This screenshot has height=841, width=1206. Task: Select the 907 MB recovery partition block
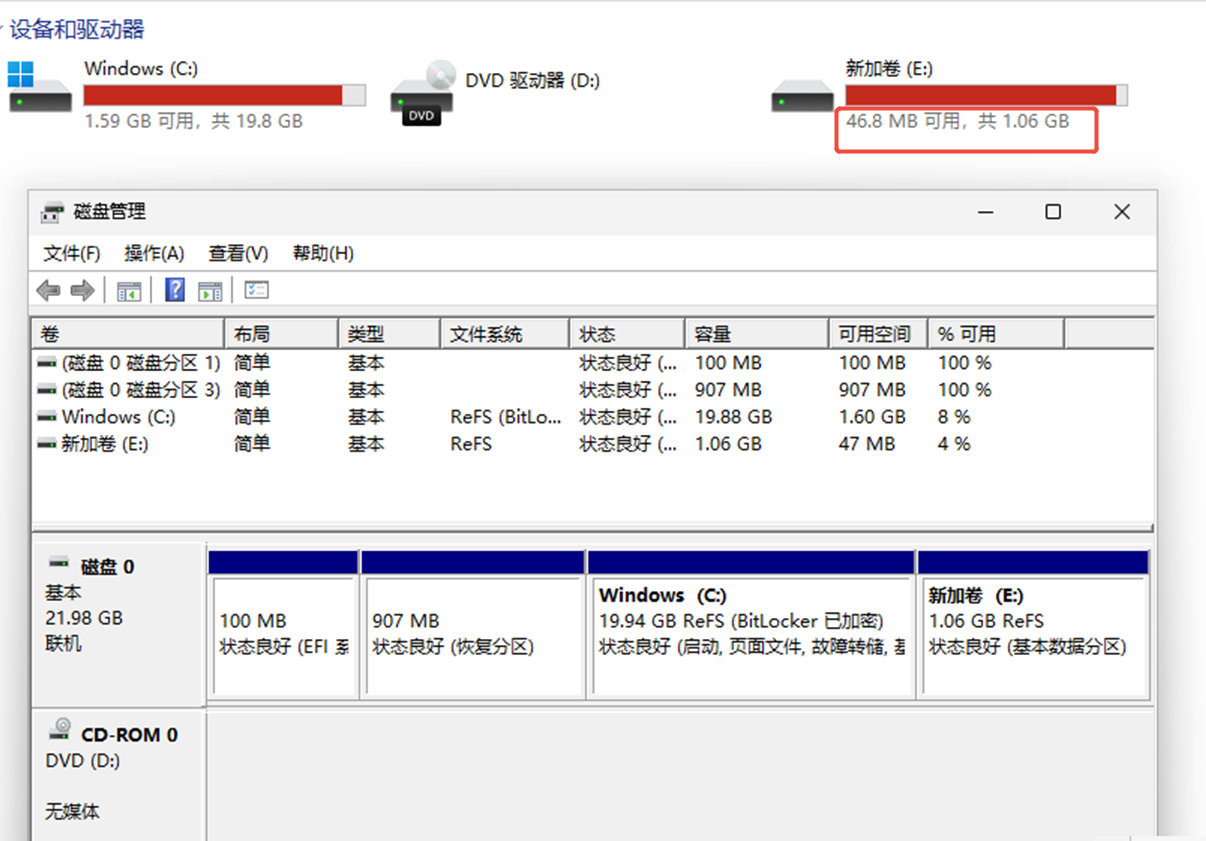coord(474,634)
